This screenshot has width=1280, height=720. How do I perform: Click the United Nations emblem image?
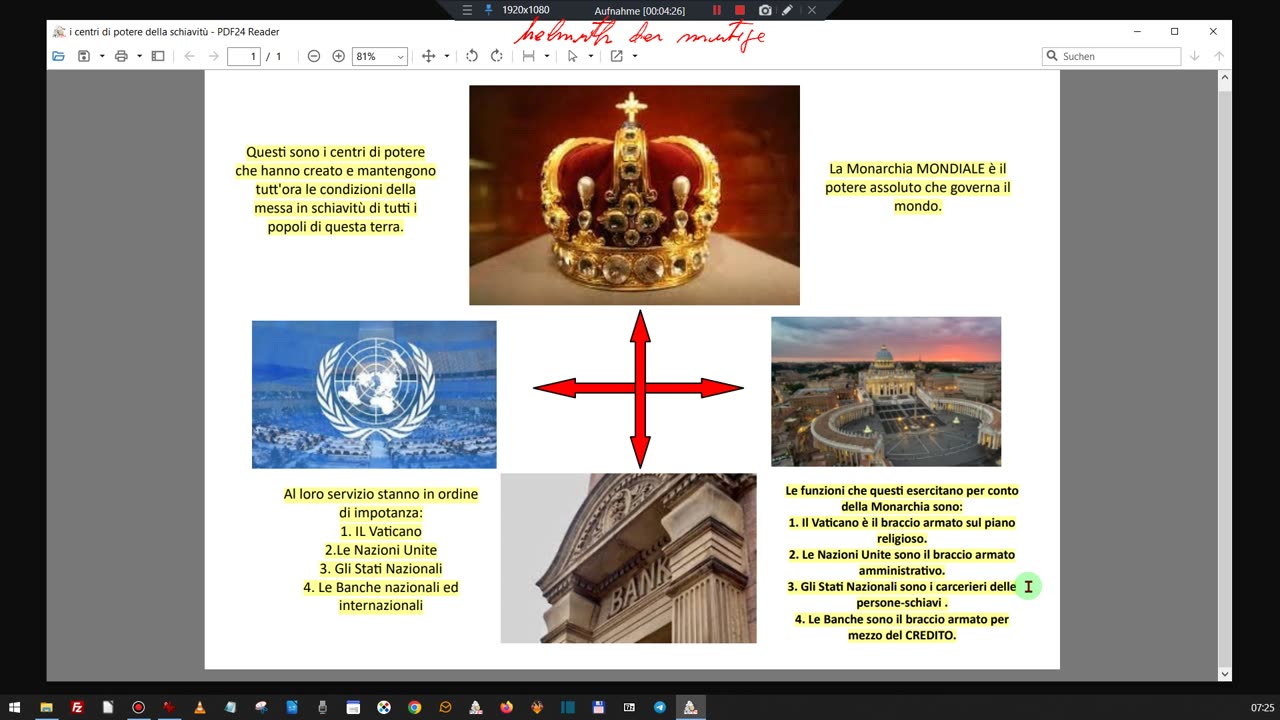(374, 394)
